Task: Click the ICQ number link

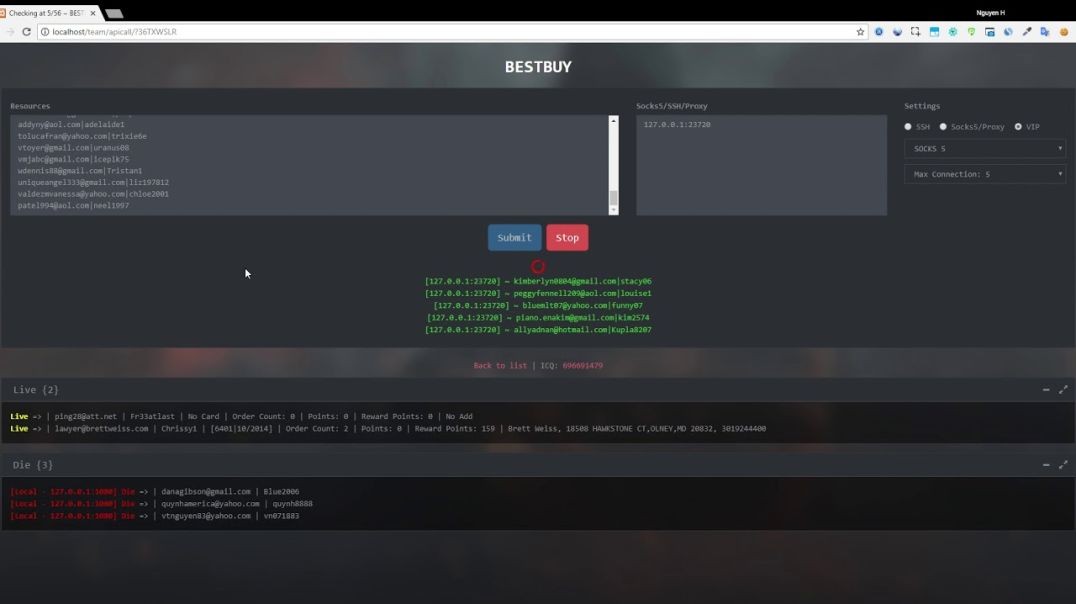Action: pyautogui.click(x=583, y=366)
